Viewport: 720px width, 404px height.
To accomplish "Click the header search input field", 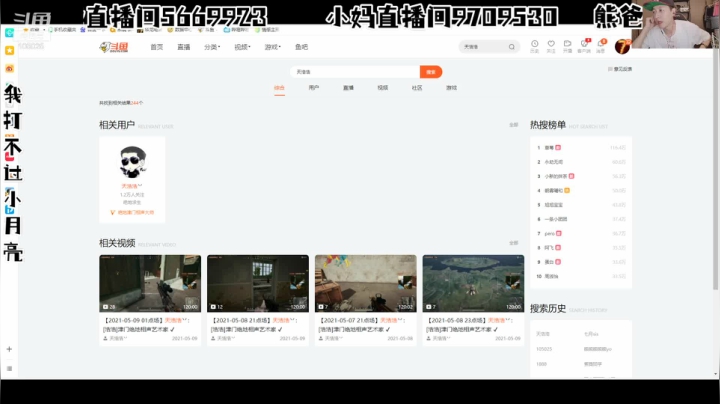I will point(484,47).
